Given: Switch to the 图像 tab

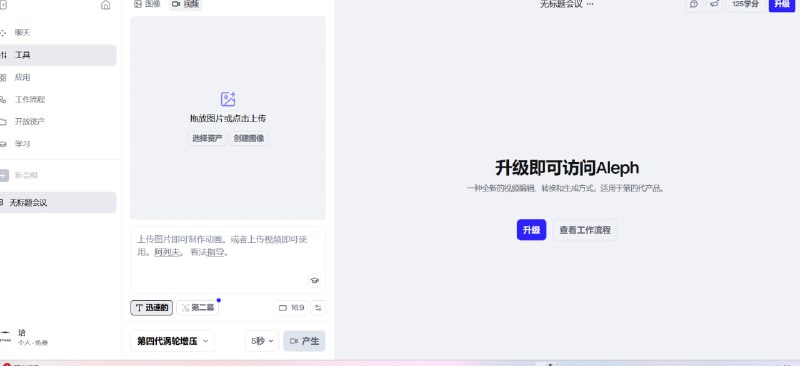Looking at the screenshot, I should 147,4.
